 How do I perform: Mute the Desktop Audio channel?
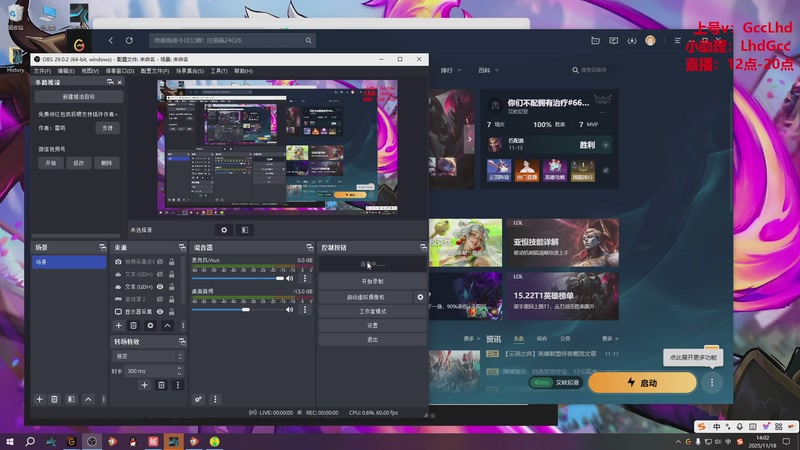coord(289,309)
